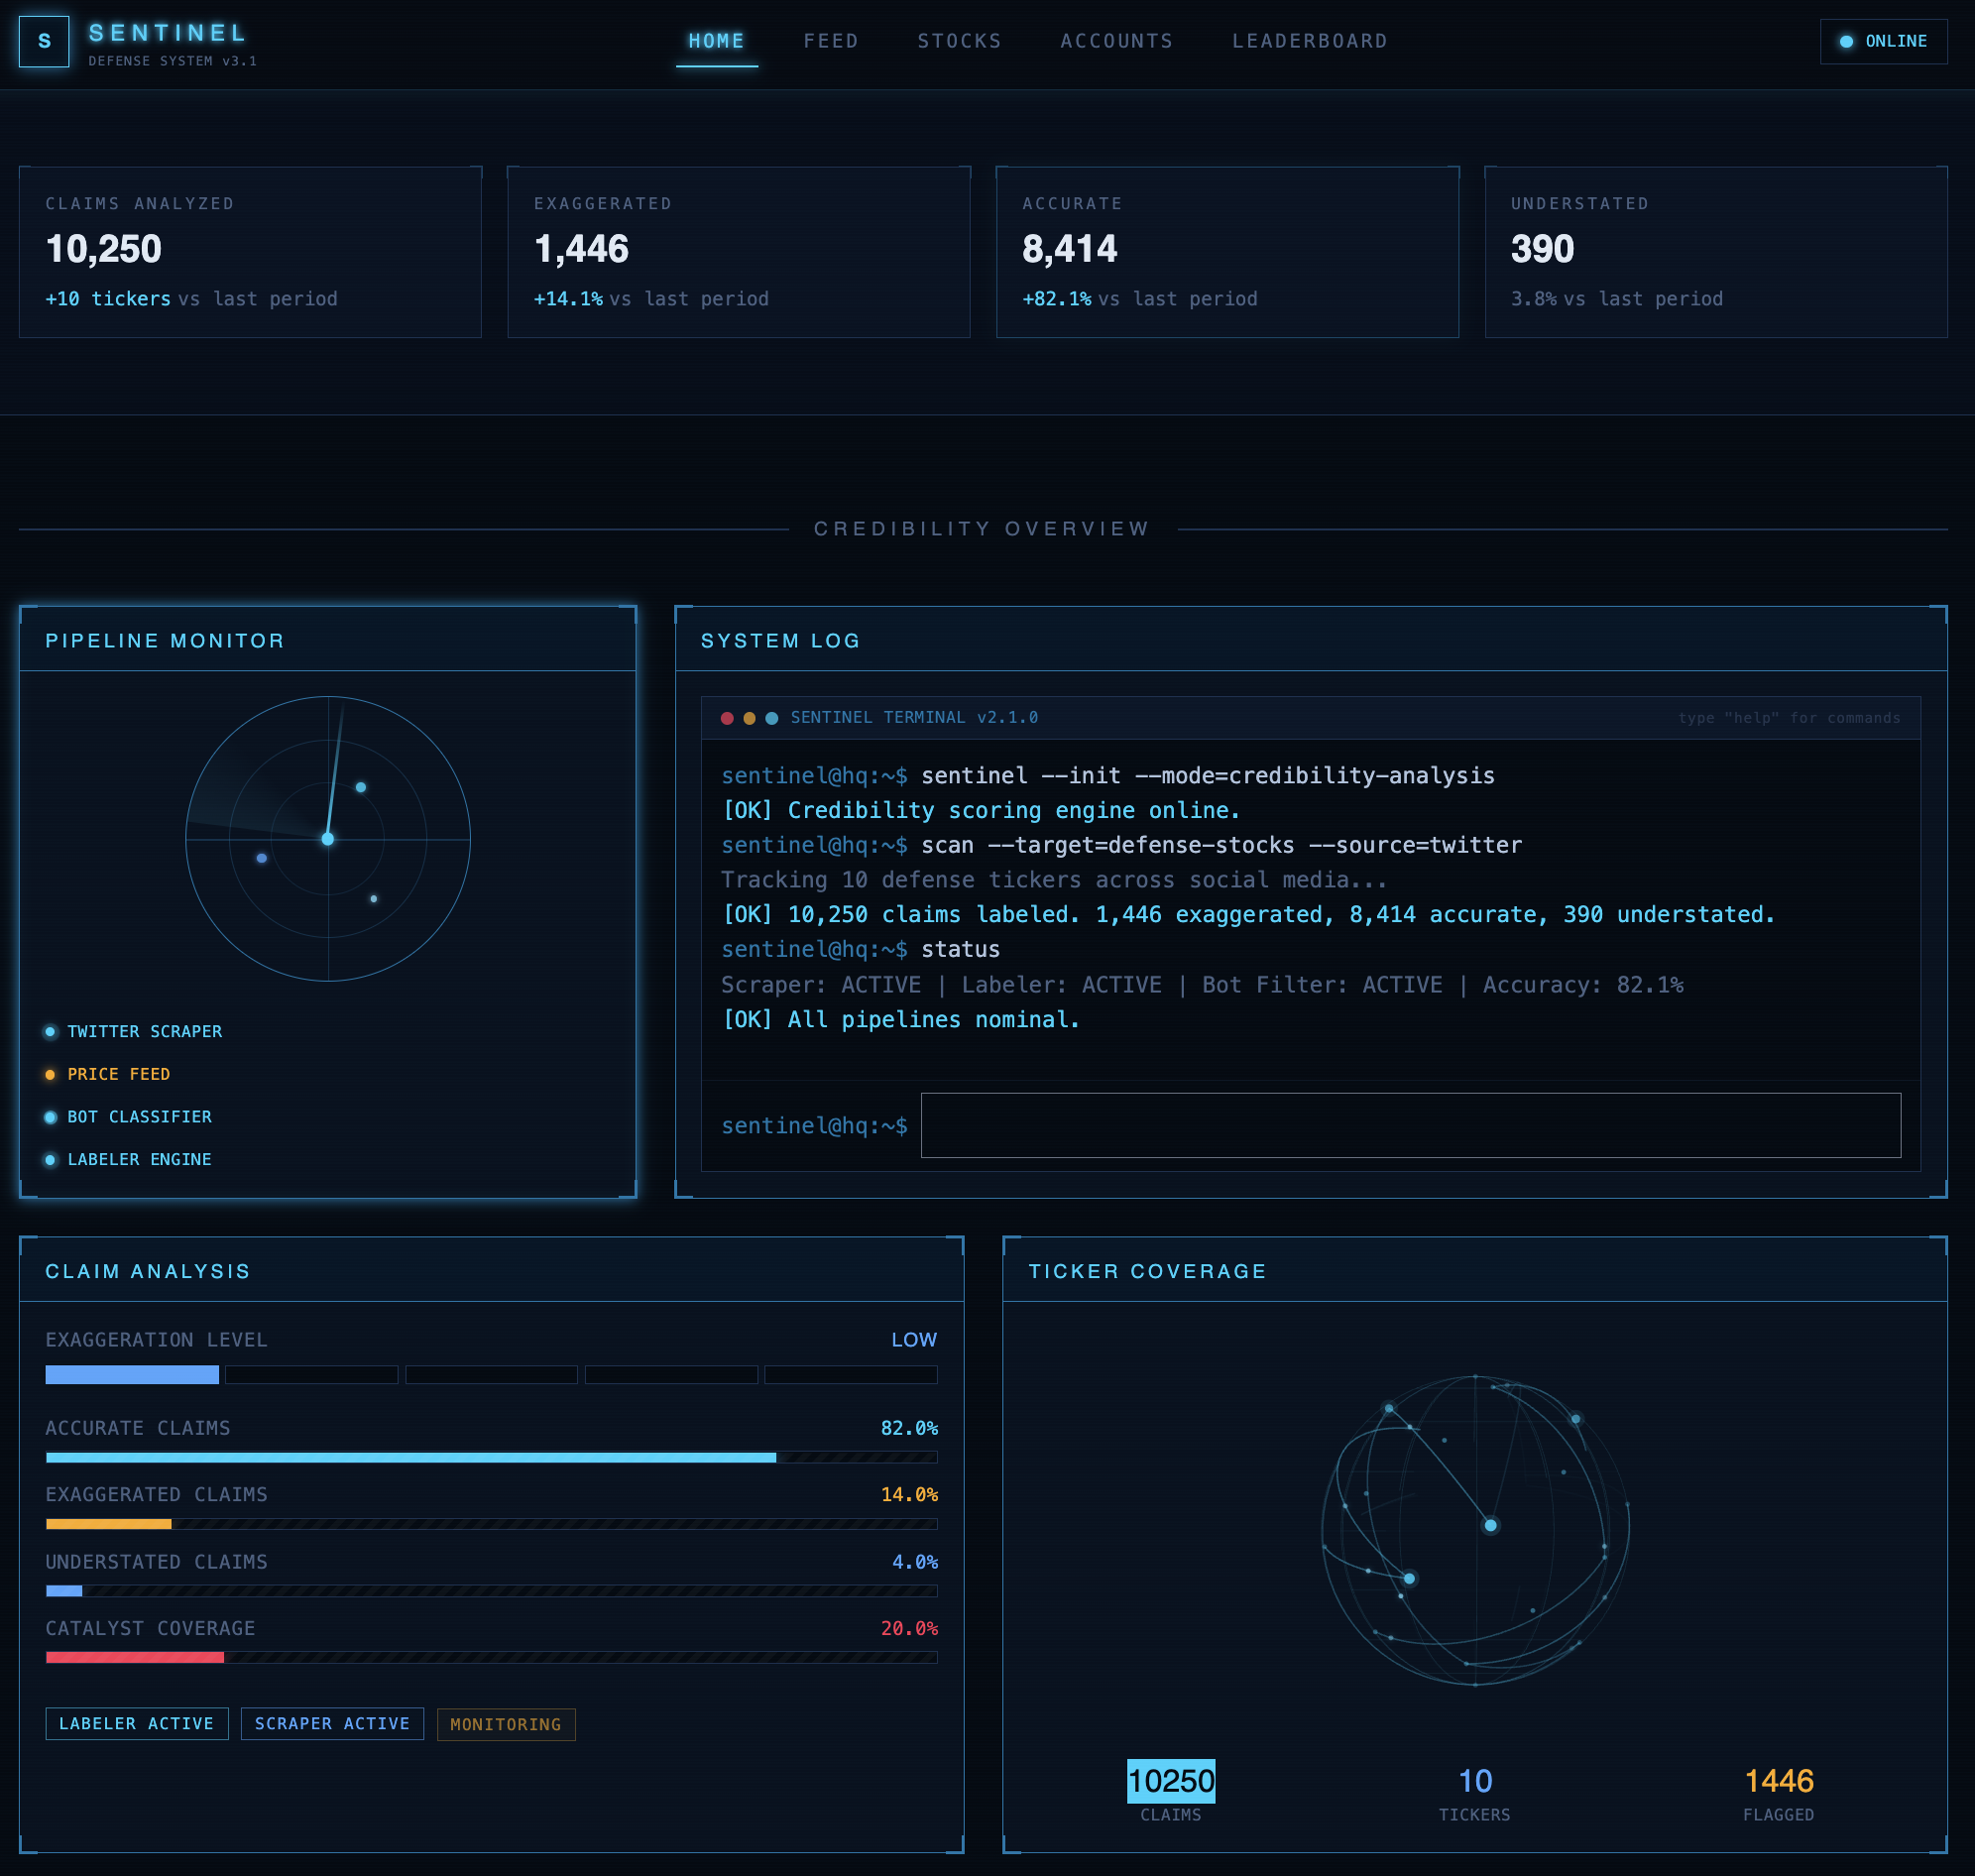Image resolution: width=1975 pixels, height=1876 pixels.
Task: Select the Claims Analyzed stat card
Action: pyautogui.click(x=250, y=252)
